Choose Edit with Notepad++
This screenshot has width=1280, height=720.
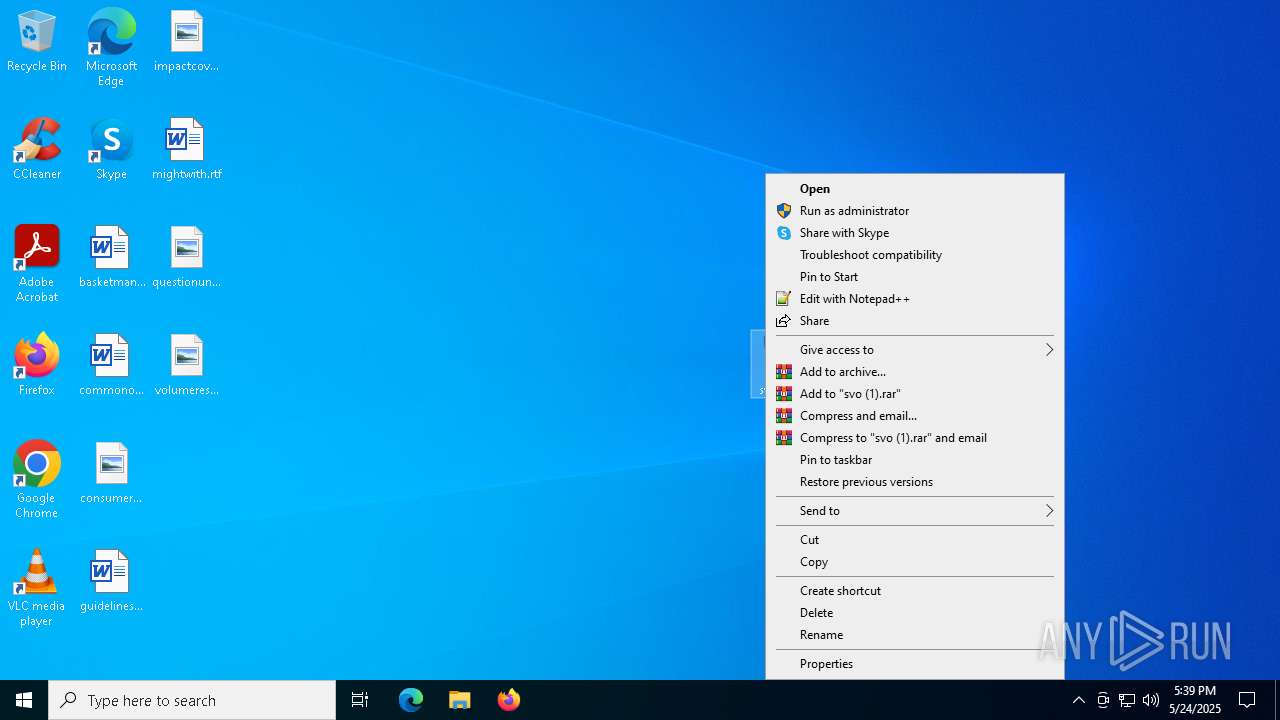click(915, 299)
